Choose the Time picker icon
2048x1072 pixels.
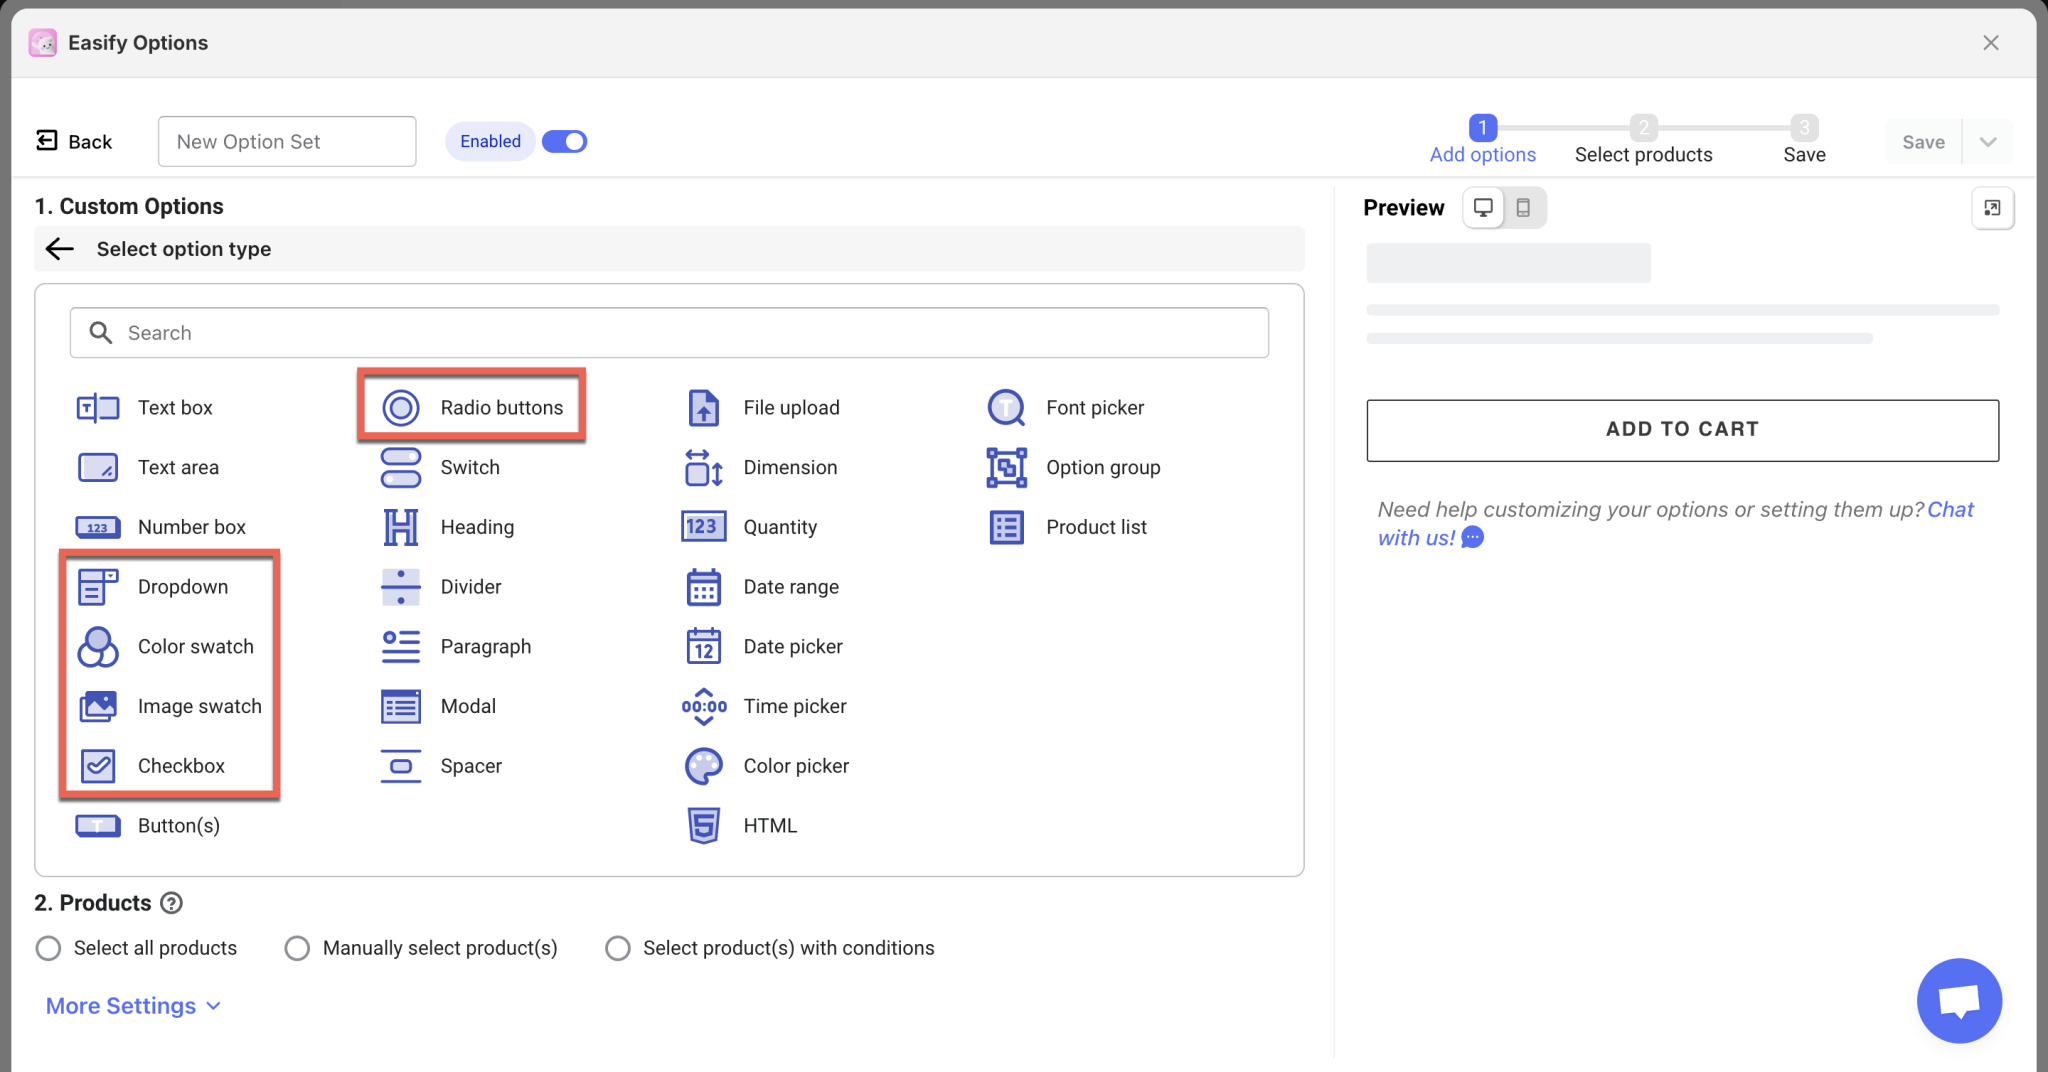[704, 706]
